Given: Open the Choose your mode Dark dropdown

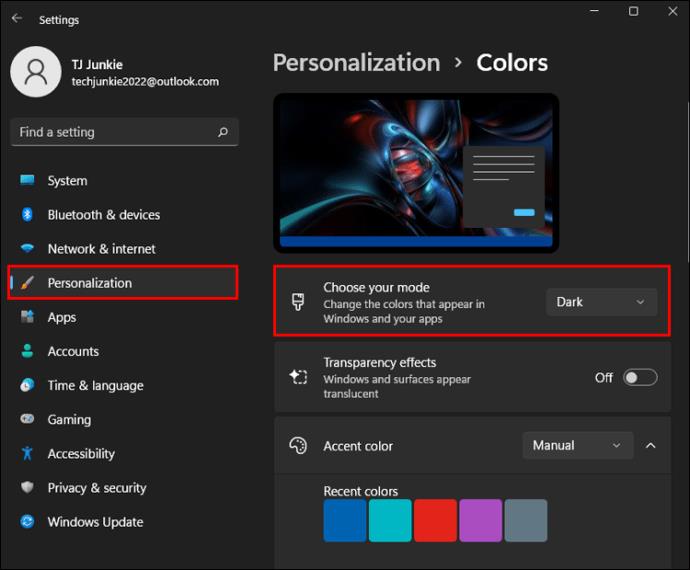Looking at the screenshot, I should [601, 302].
